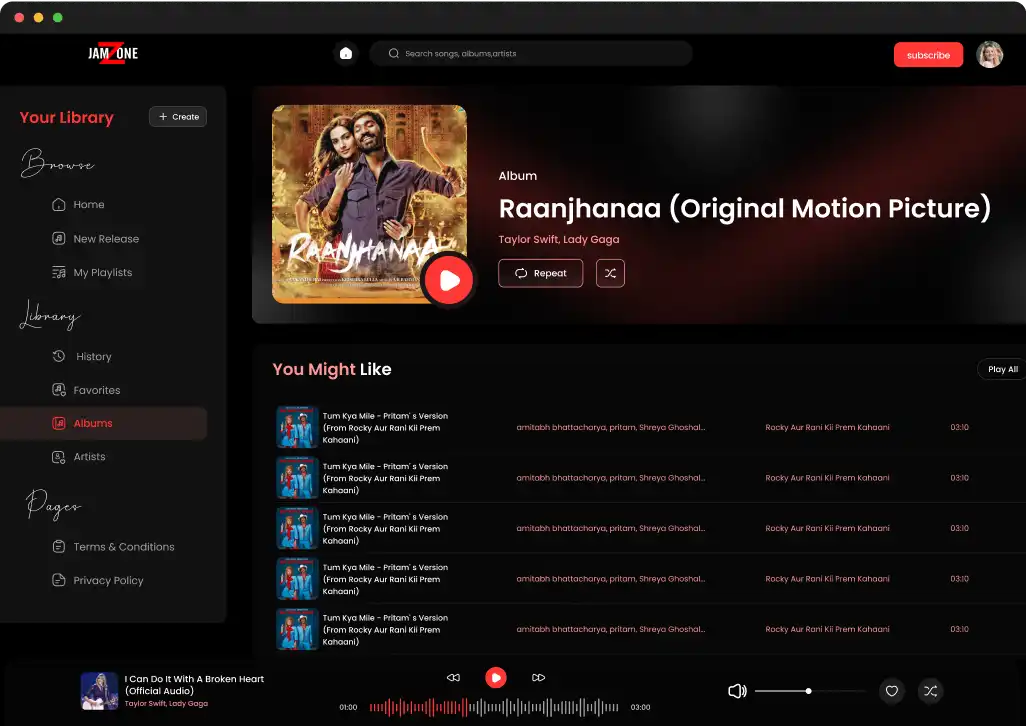Viewport: 1026px width, 726px height.
Task: Click the second song's artists text
Action: (610, 478)
